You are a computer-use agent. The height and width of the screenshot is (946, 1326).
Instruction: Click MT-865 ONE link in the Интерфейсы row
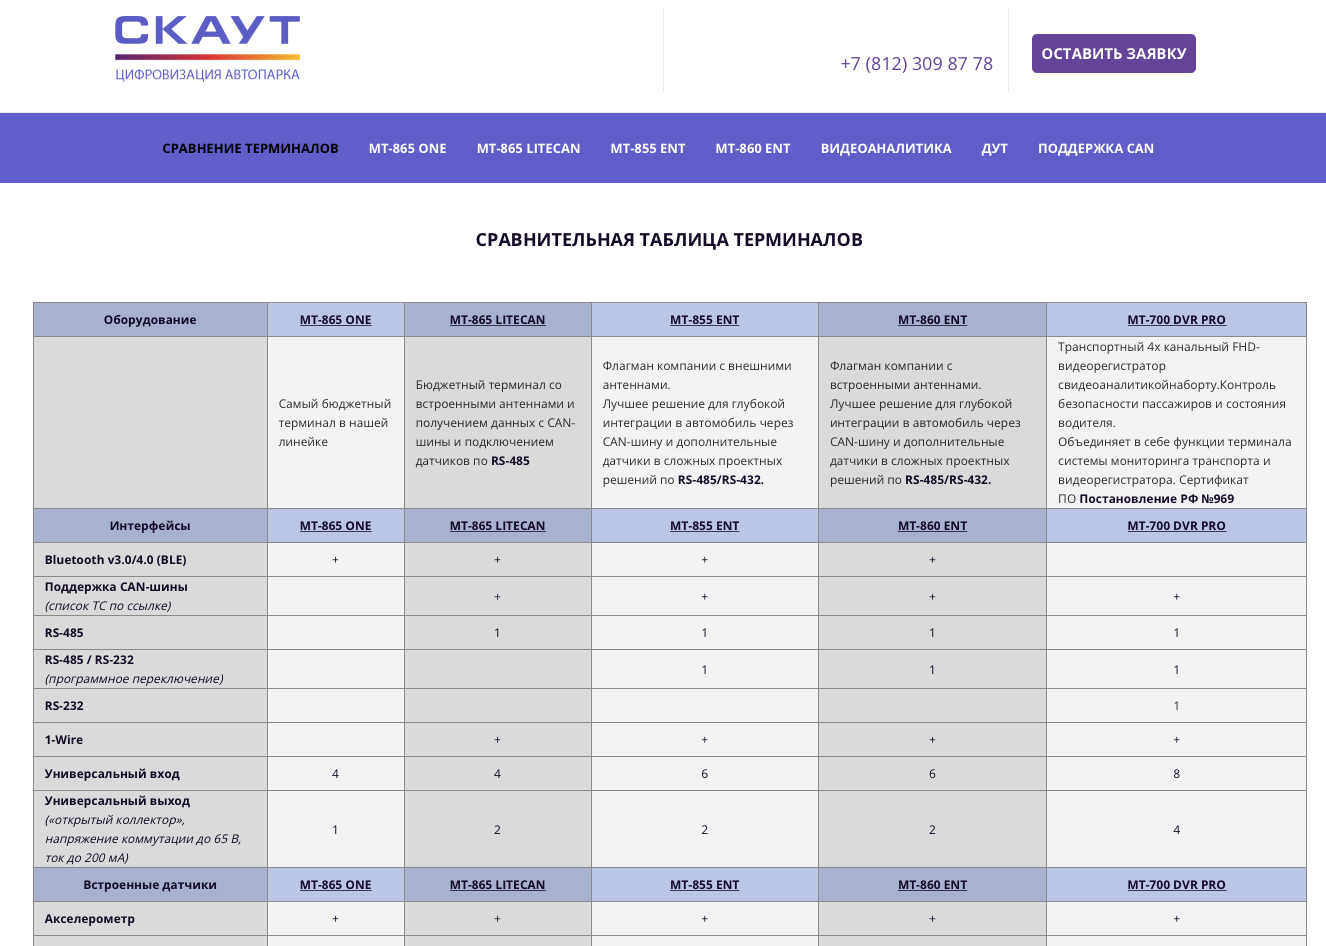pos(335,526)
